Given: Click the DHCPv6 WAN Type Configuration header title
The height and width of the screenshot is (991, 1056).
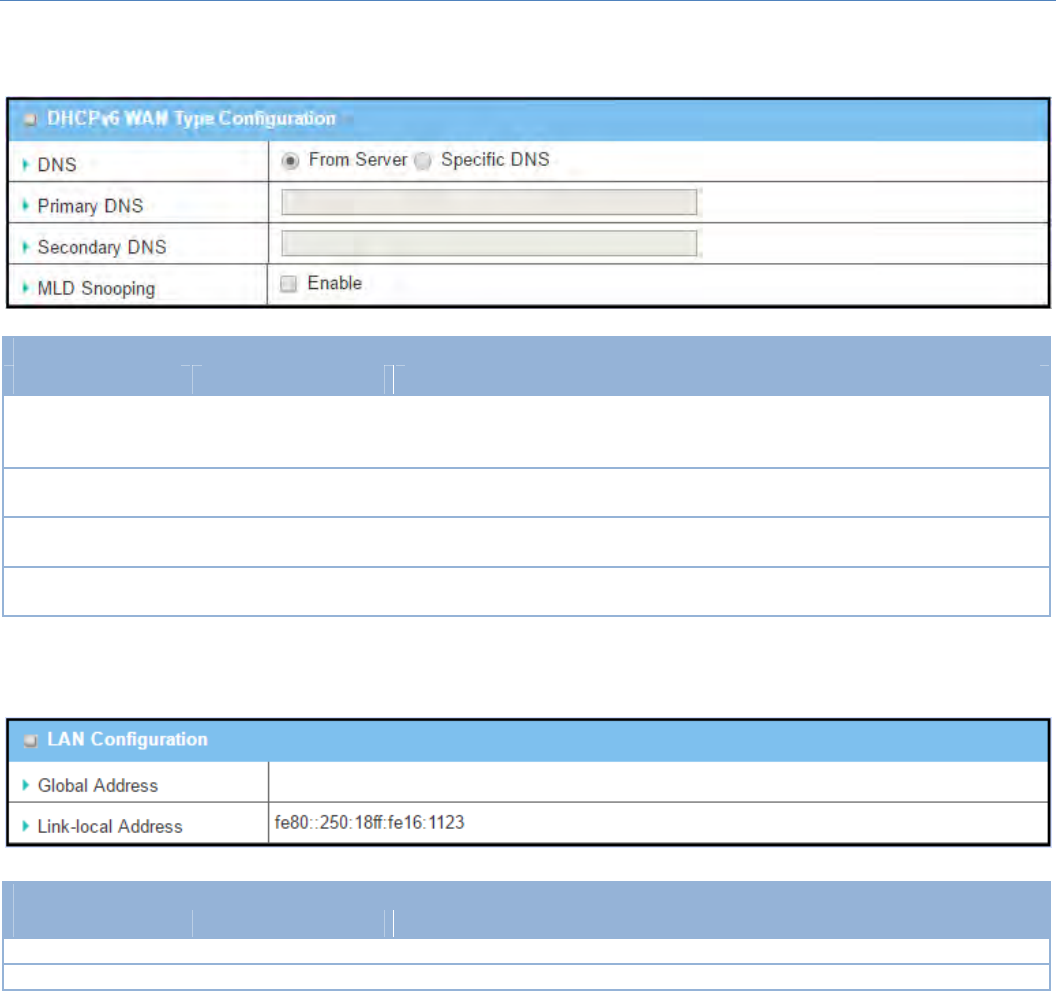Looking at the screenshot, I should point(191,119).
